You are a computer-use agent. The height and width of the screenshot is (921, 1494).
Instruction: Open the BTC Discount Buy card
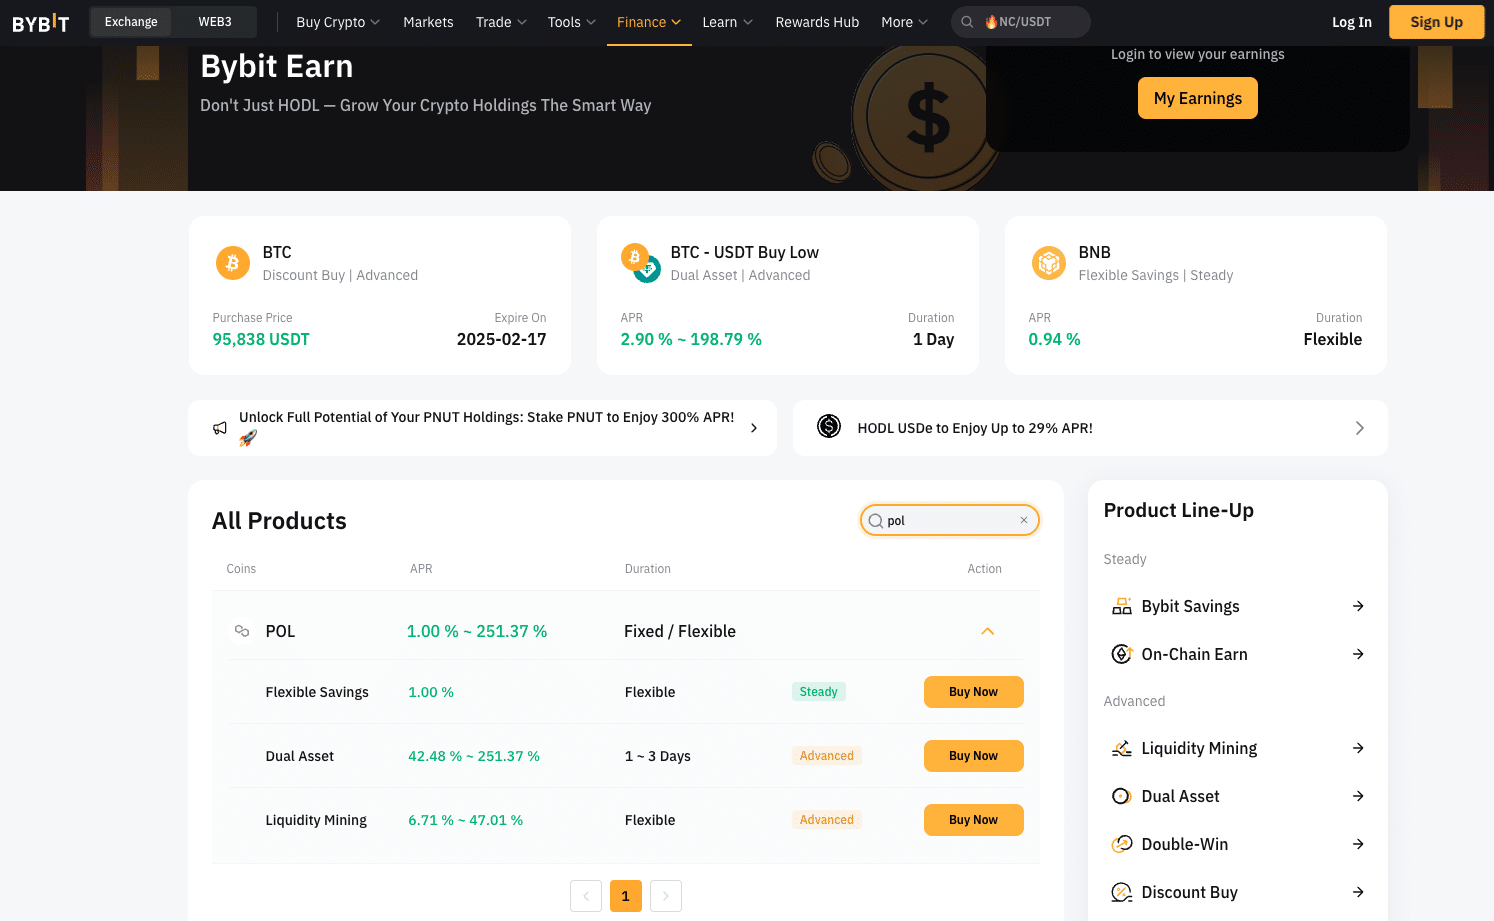[x=380, y=296]
